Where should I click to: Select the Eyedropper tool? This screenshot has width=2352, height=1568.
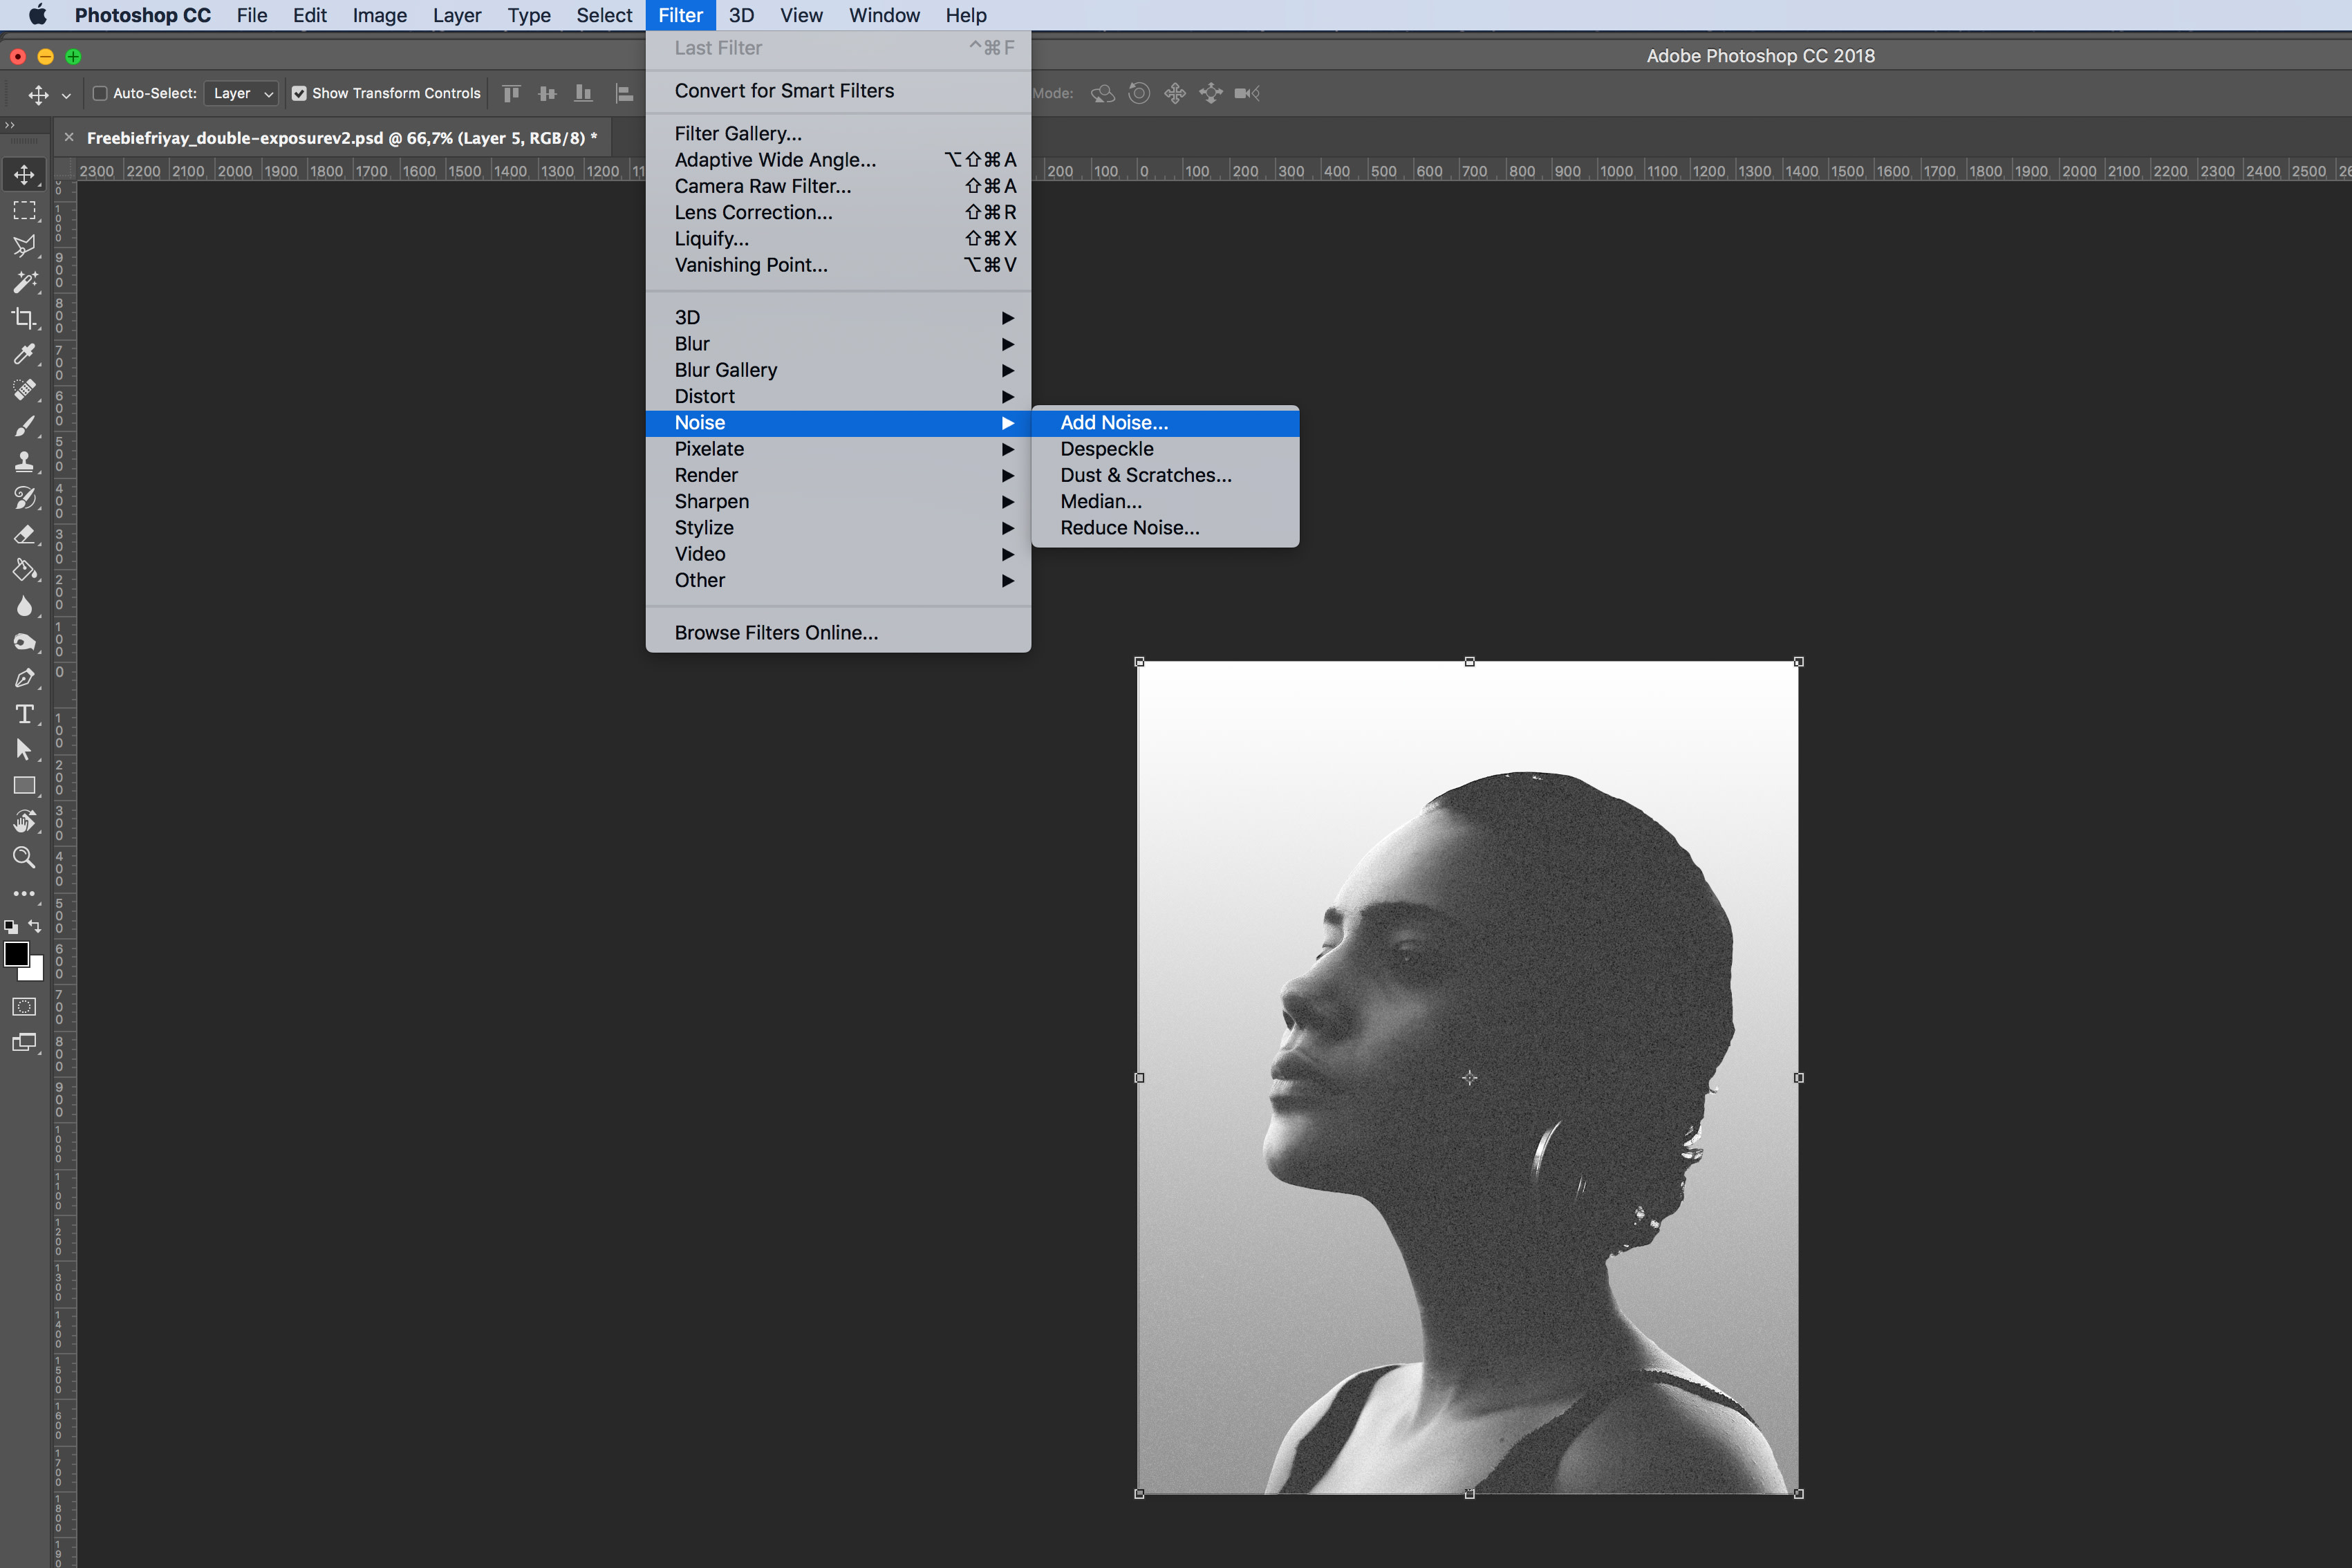24,354
